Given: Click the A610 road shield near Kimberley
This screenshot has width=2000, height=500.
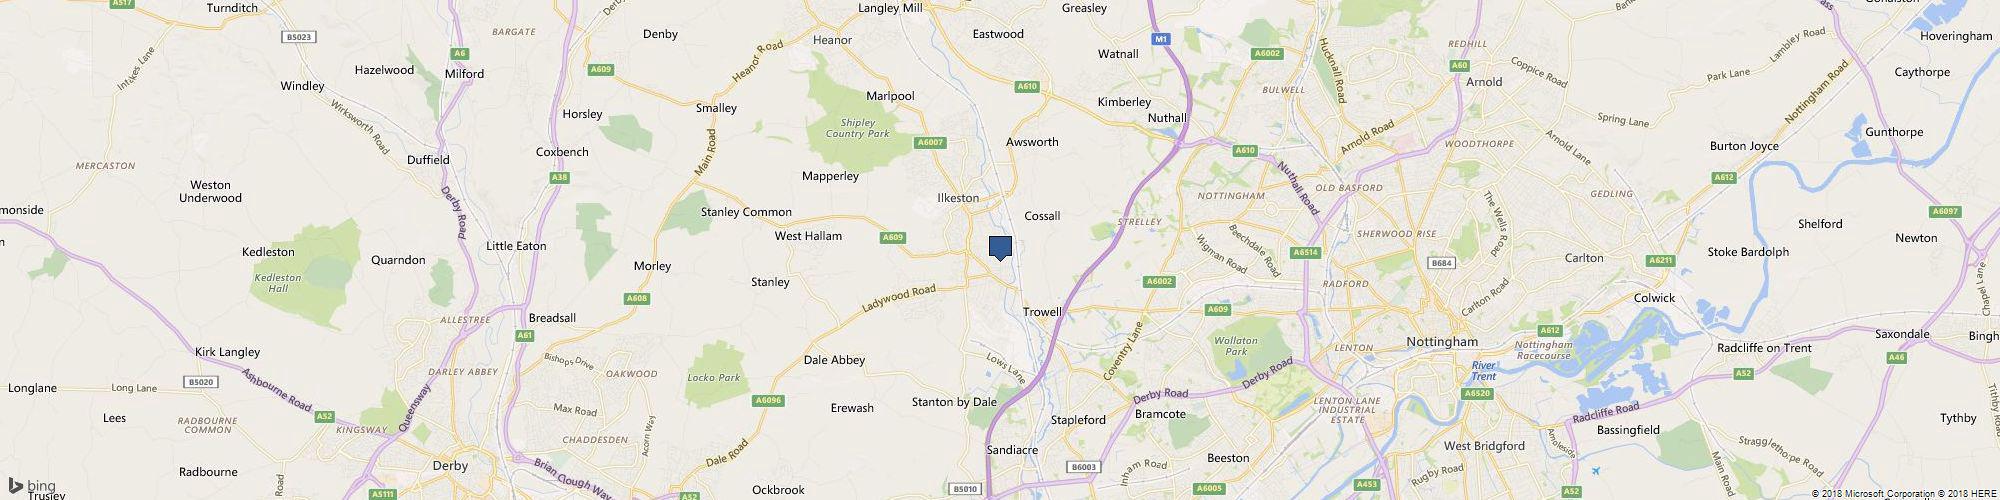Looking at the screenshot, I should [x=1027, y=87].
